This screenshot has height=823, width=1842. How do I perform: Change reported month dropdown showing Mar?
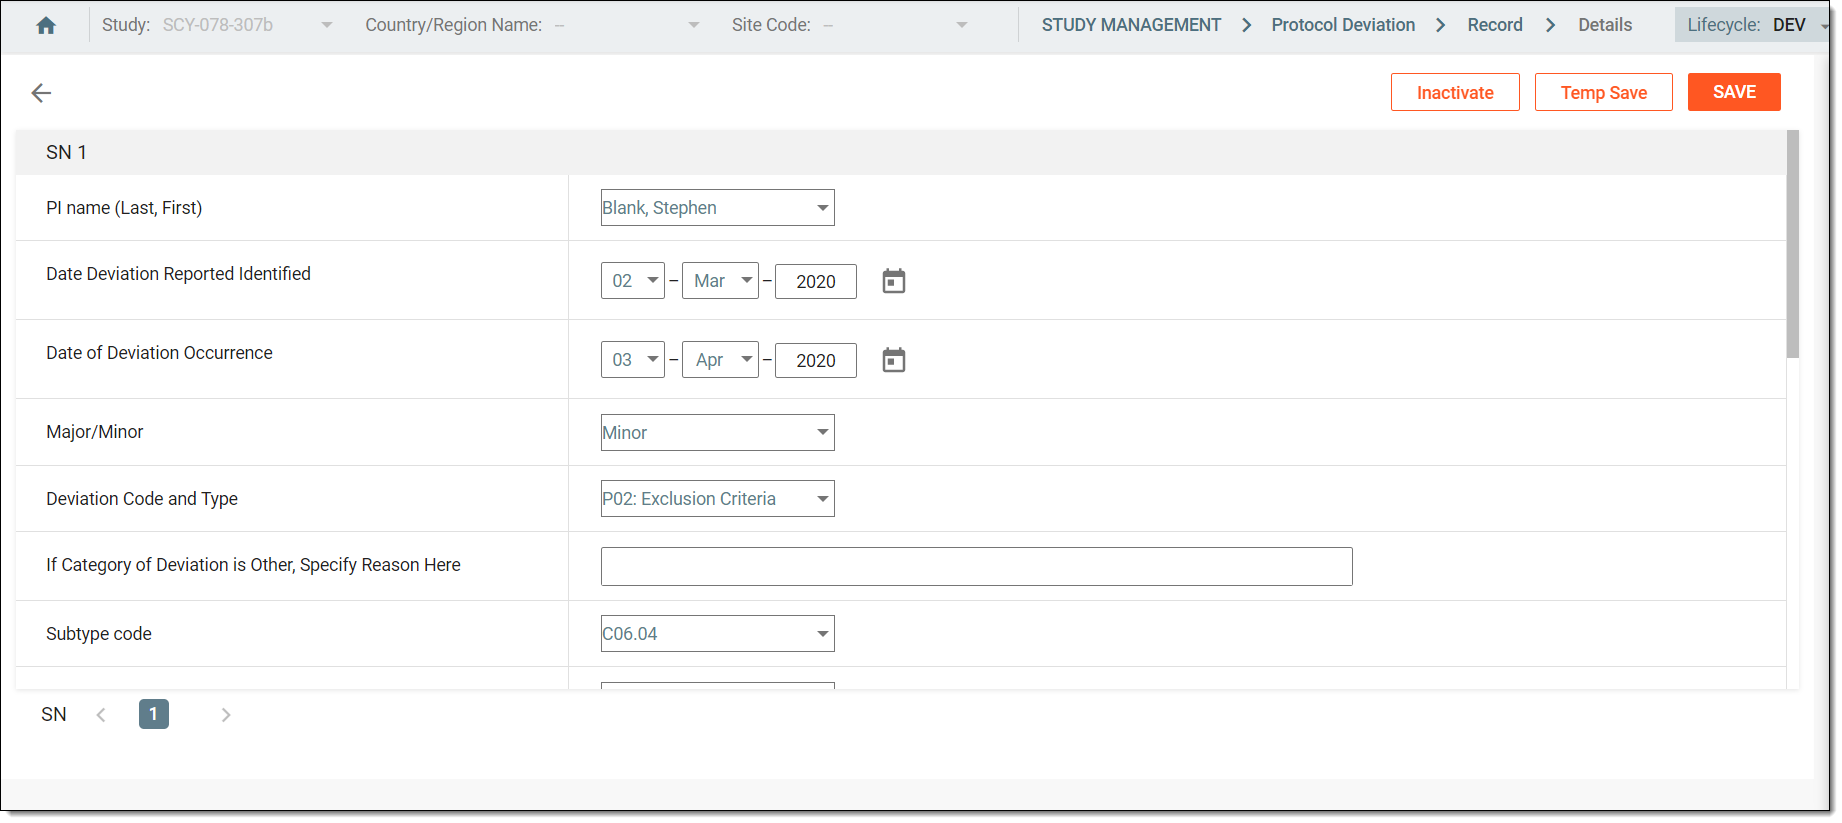(720, 281)
